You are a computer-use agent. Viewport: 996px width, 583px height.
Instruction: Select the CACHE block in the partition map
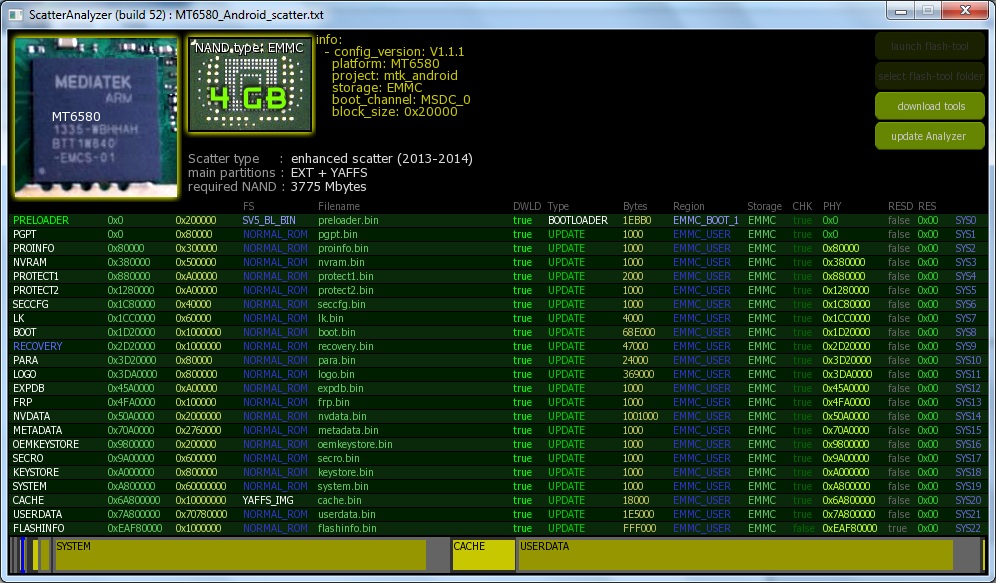[x=483, y=554]
